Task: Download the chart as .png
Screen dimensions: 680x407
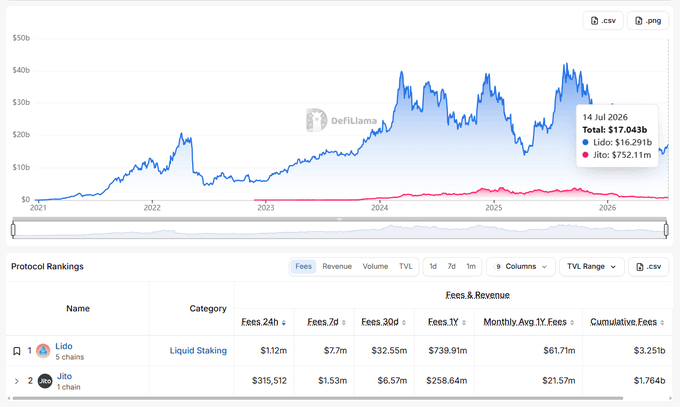Action: coord(647,20)
